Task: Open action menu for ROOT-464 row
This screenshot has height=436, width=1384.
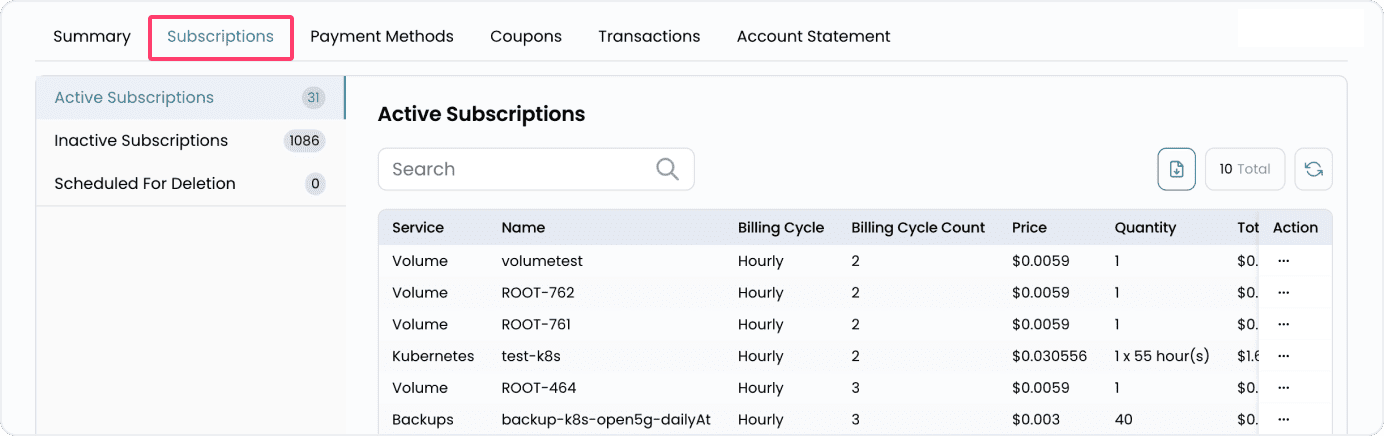Action: 1284,388
